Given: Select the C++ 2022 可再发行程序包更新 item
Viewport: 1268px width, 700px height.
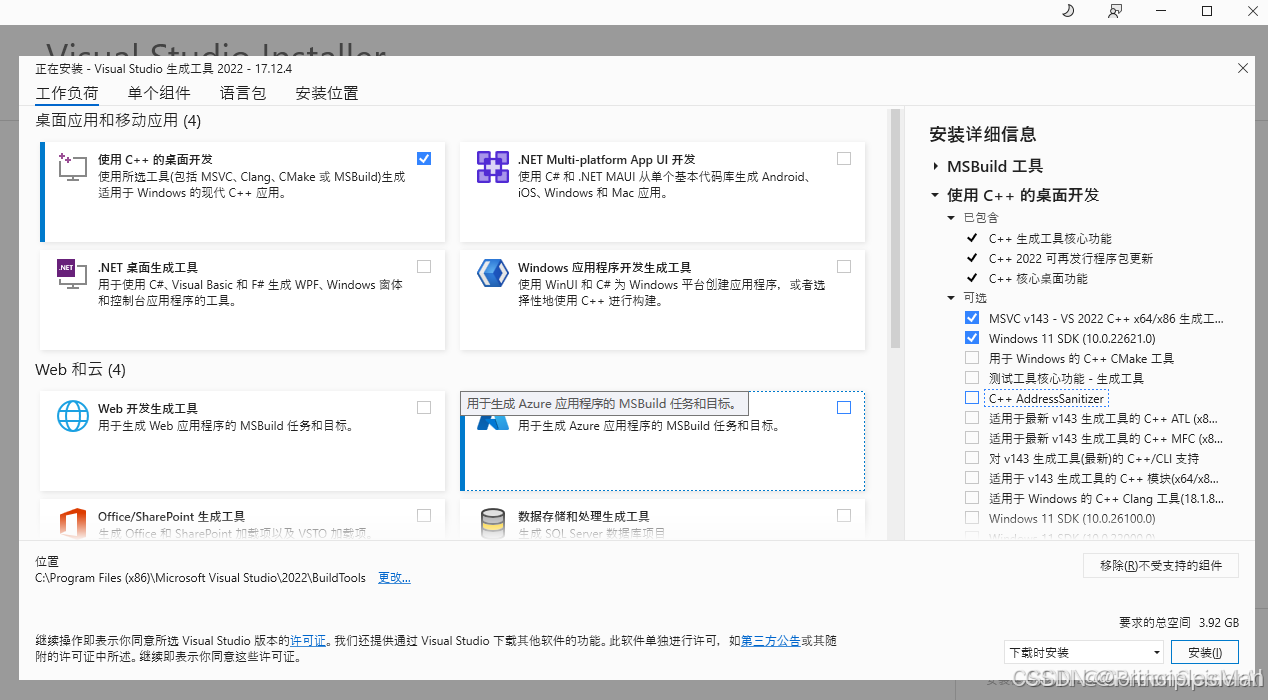Looking at the screenshot, I should 1071,259.
